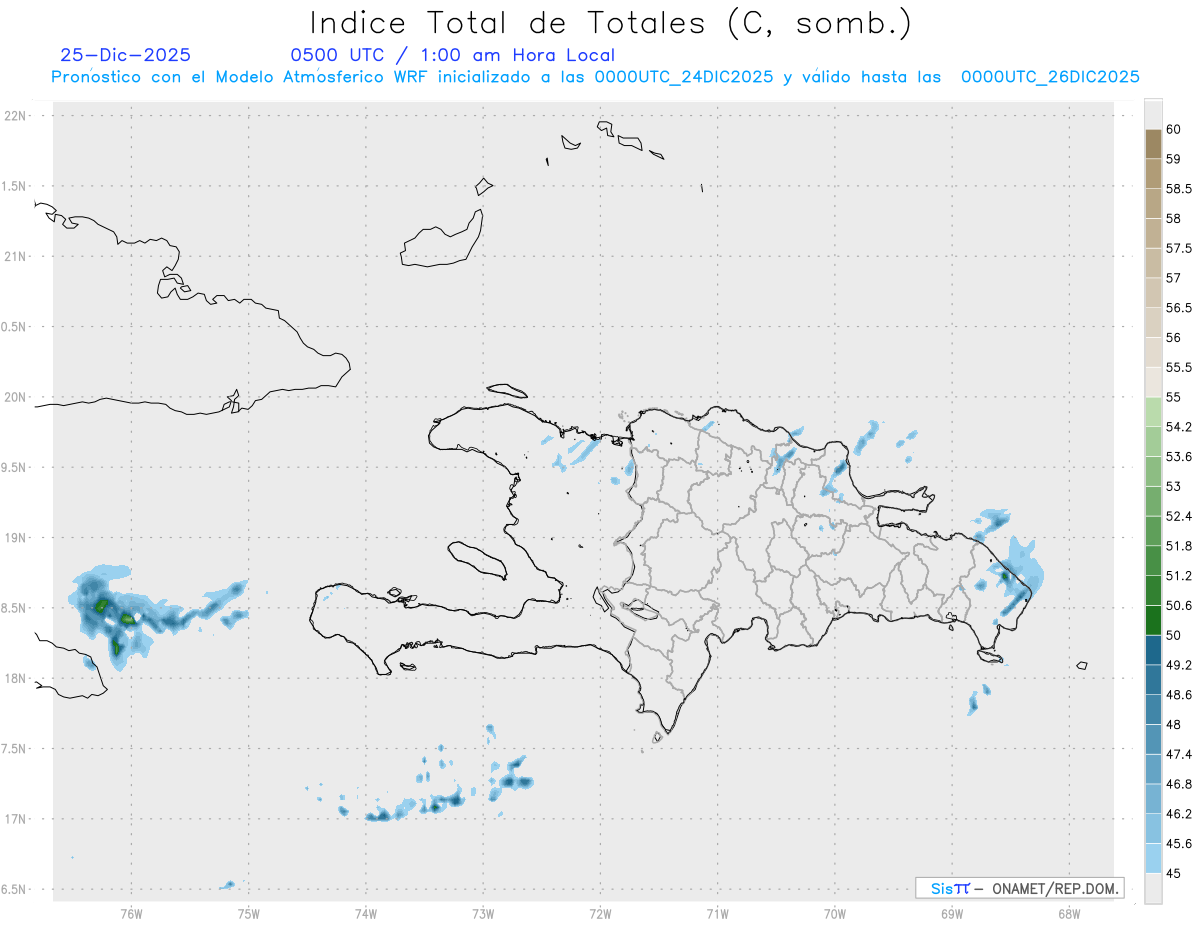Click the '45' colorbar value
Viewport: 1200px width, 927px height.
click(1173, 873)
